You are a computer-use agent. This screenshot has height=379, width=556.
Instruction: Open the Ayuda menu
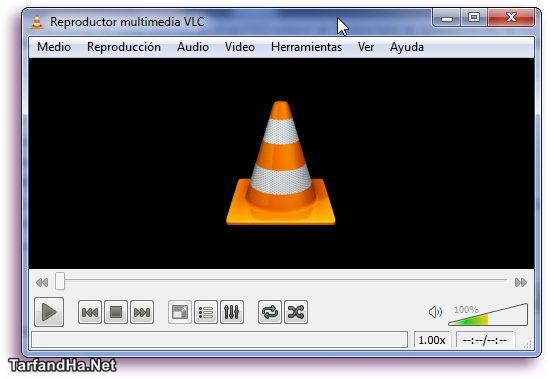407,47
